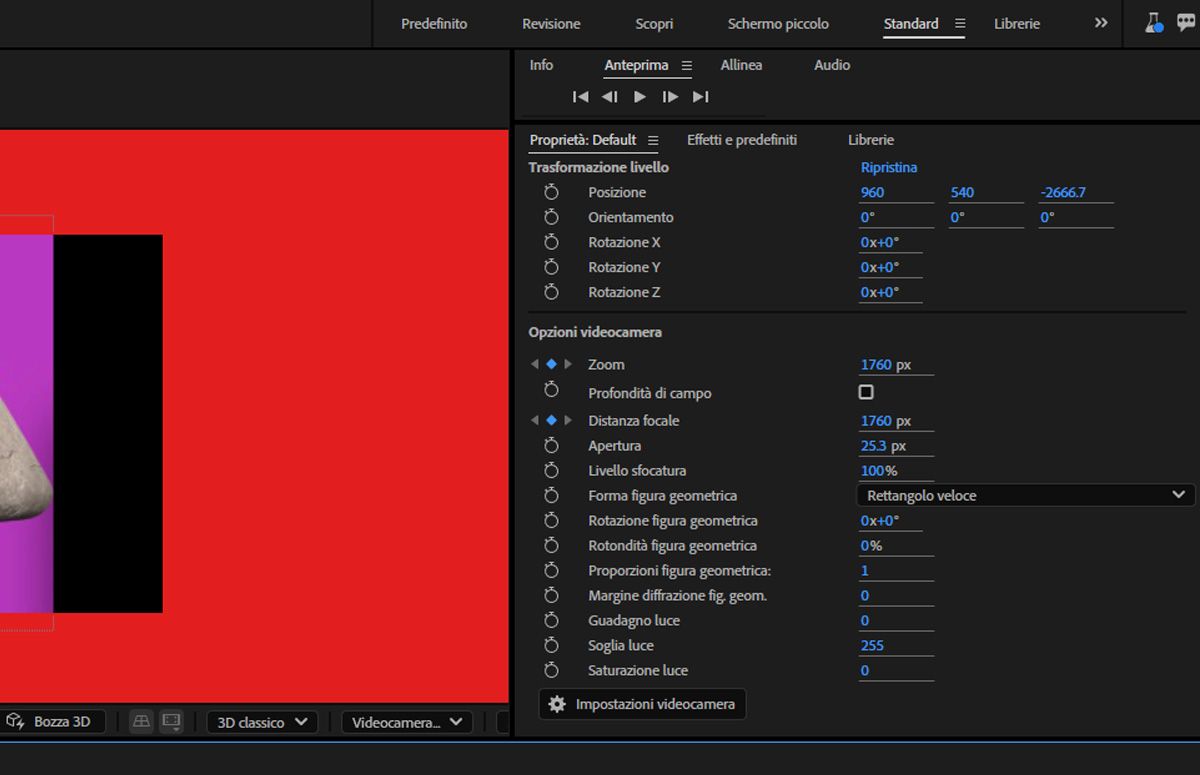Open the workspace overflow double-arrow menu

(1101, 23)
